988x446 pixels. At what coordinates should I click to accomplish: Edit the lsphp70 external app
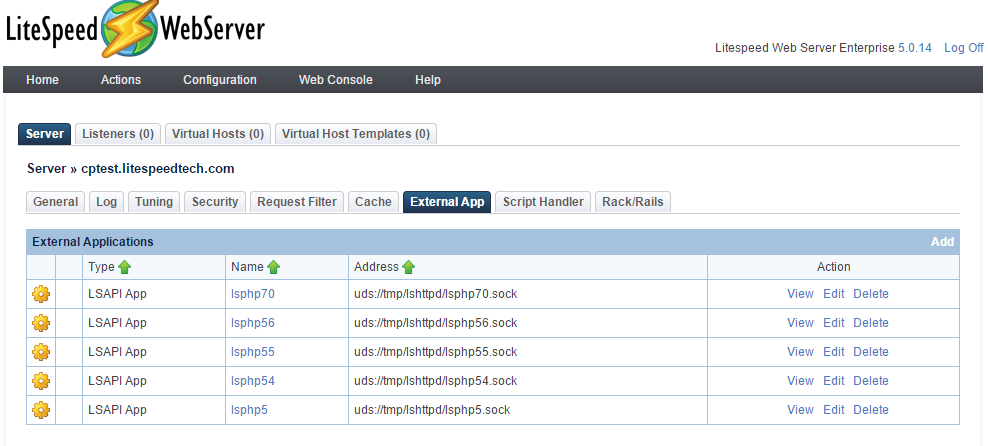(x=834, y=294)
